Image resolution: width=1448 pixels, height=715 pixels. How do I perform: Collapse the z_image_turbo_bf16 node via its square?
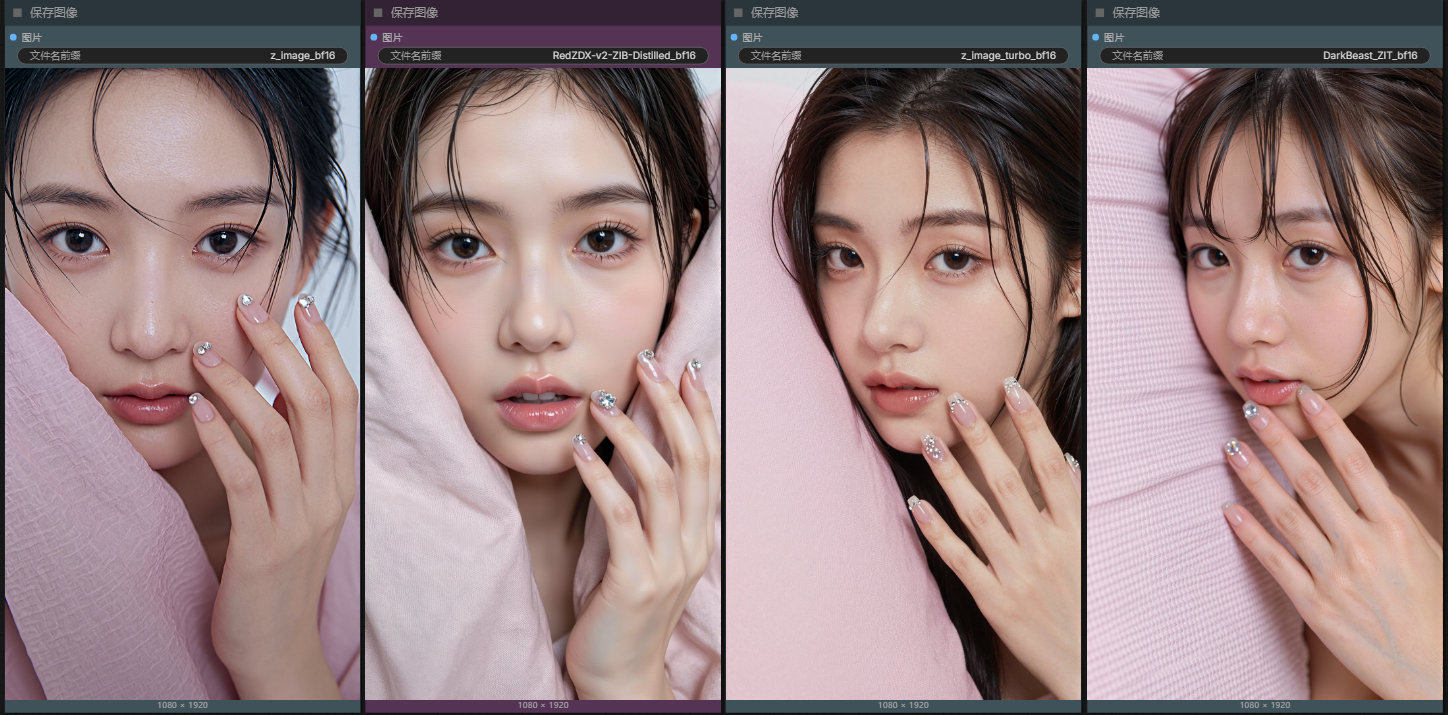(738, 13)
